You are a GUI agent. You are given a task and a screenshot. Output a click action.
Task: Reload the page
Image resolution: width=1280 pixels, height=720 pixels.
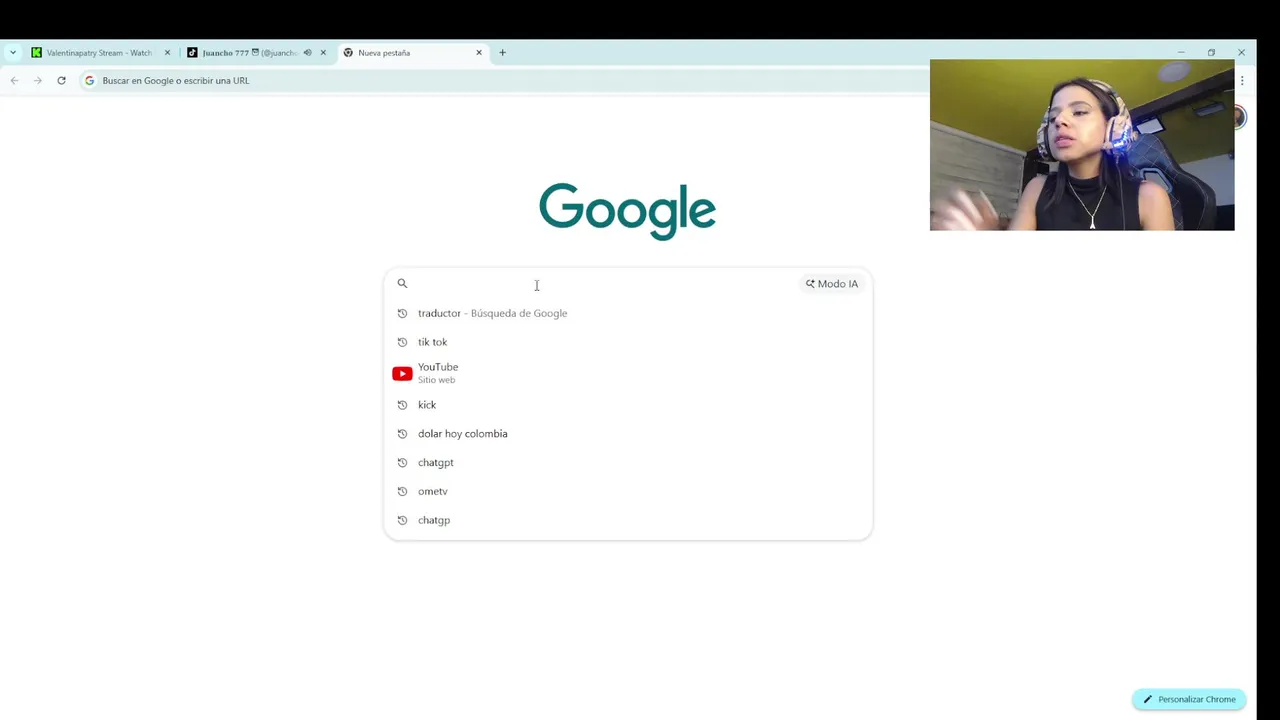click(x=61, y=81)
